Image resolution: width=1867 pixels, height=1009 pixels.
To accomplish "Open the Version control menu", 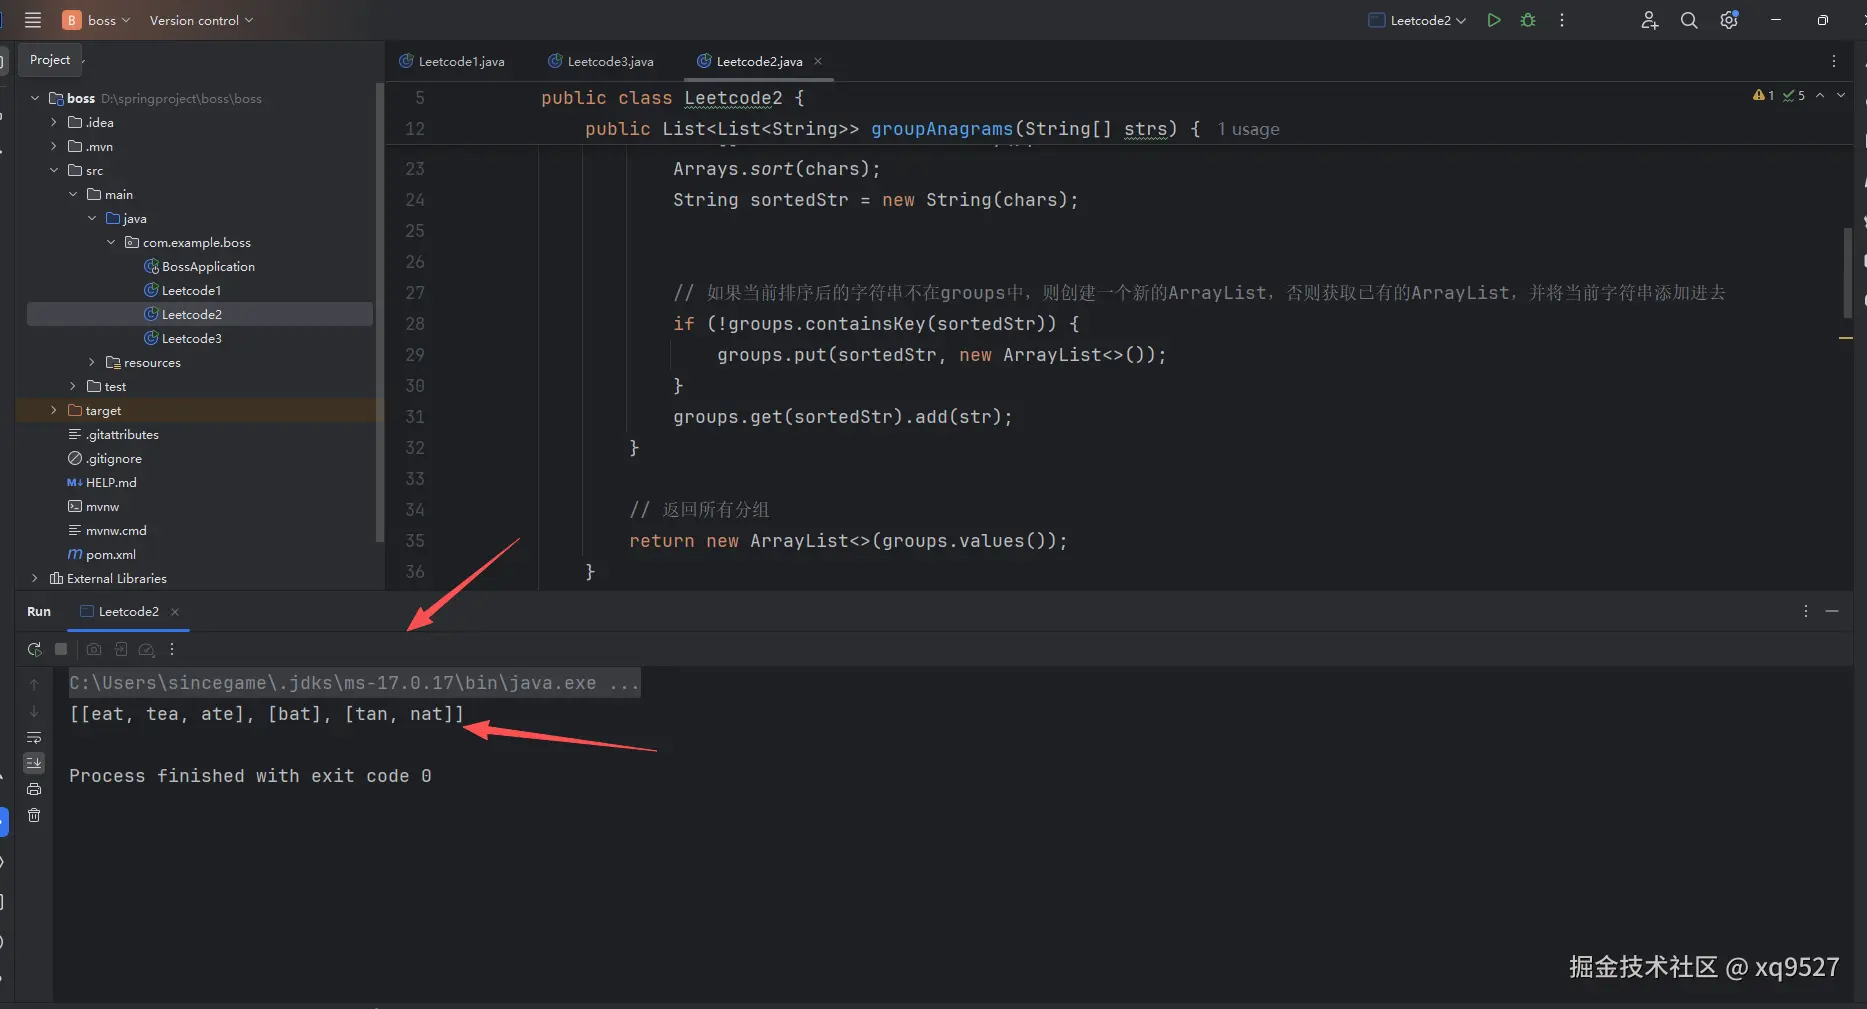I will 201,20.
